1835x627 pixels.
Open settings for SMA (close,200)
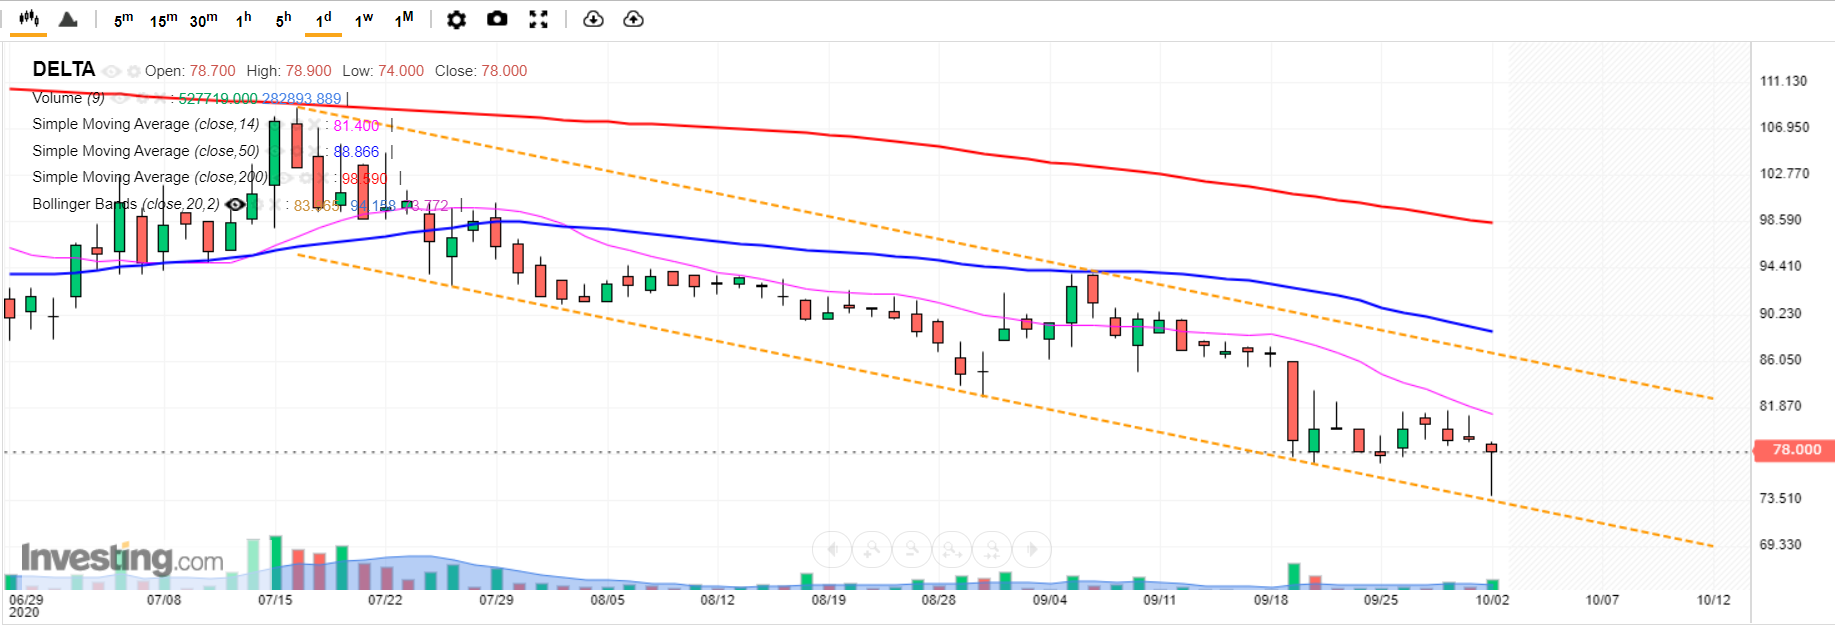(305, 177)
